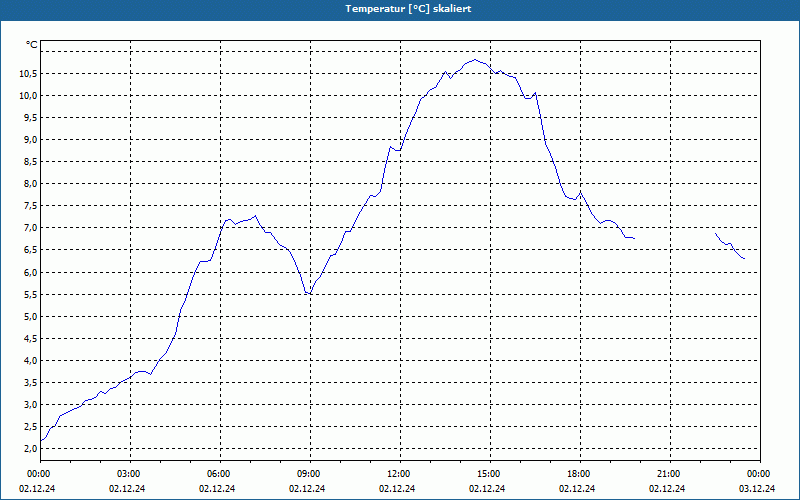Select the '3,5' y-axis value

pyautogui.click(x=30, y=382)
